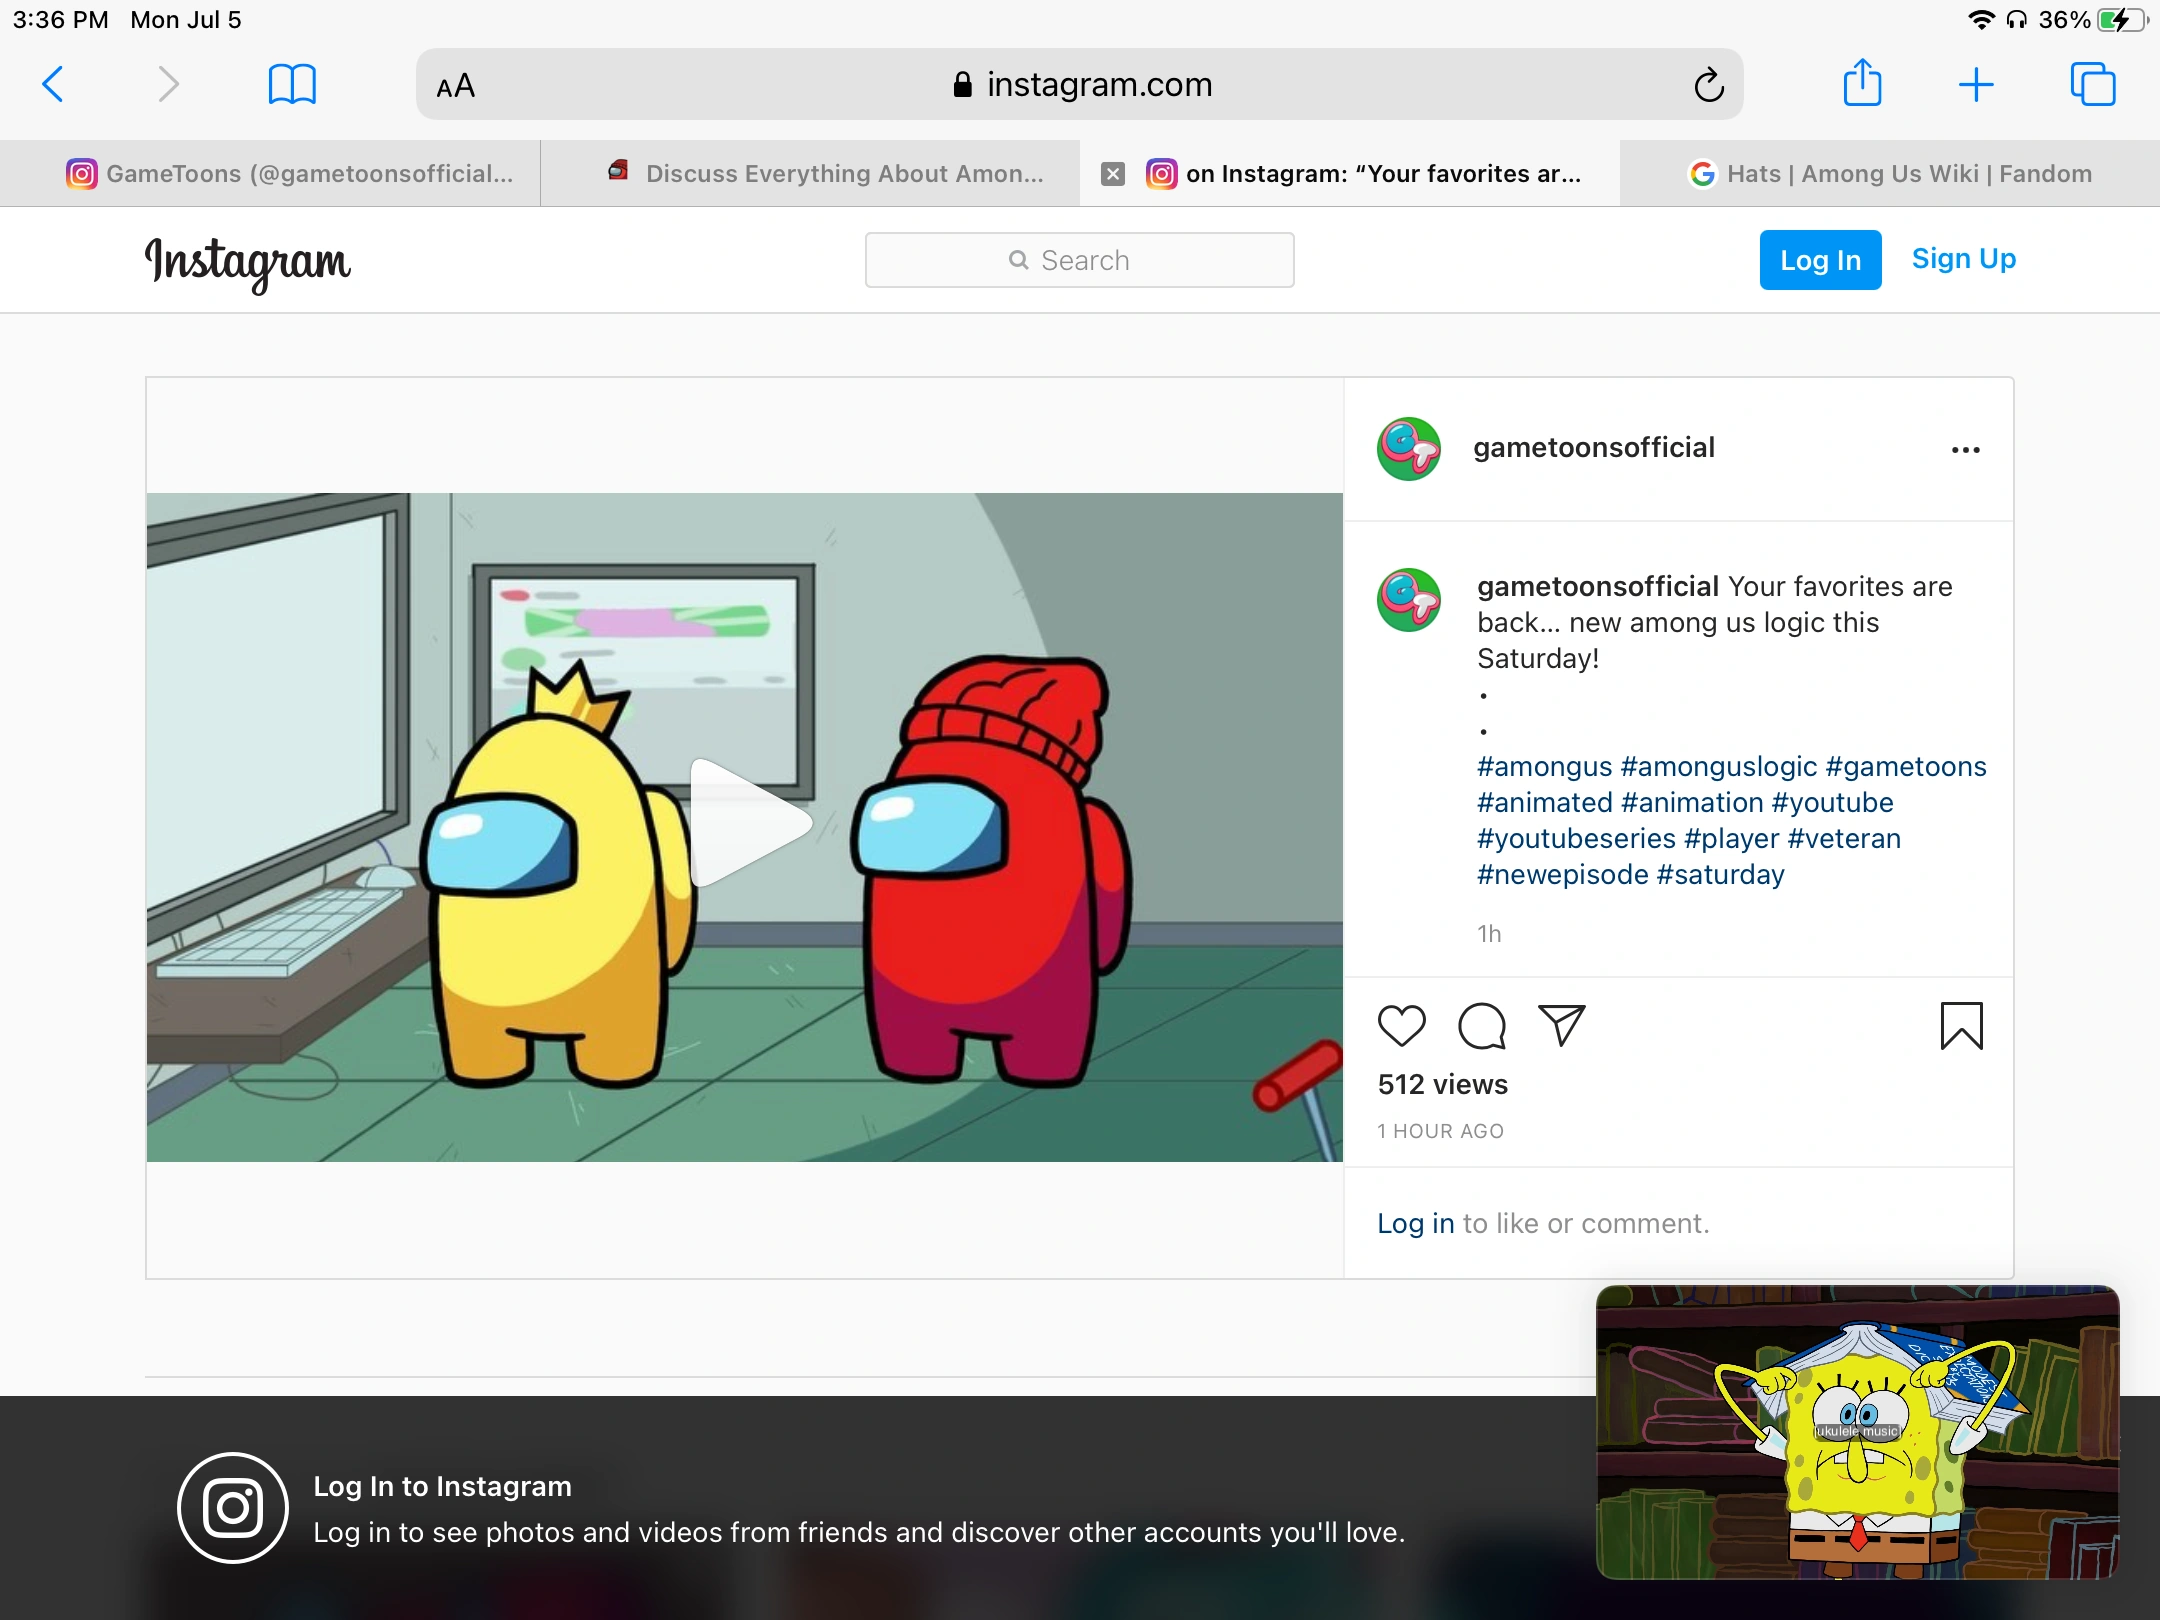Tap the heart like icon

coord(1401,1026)
